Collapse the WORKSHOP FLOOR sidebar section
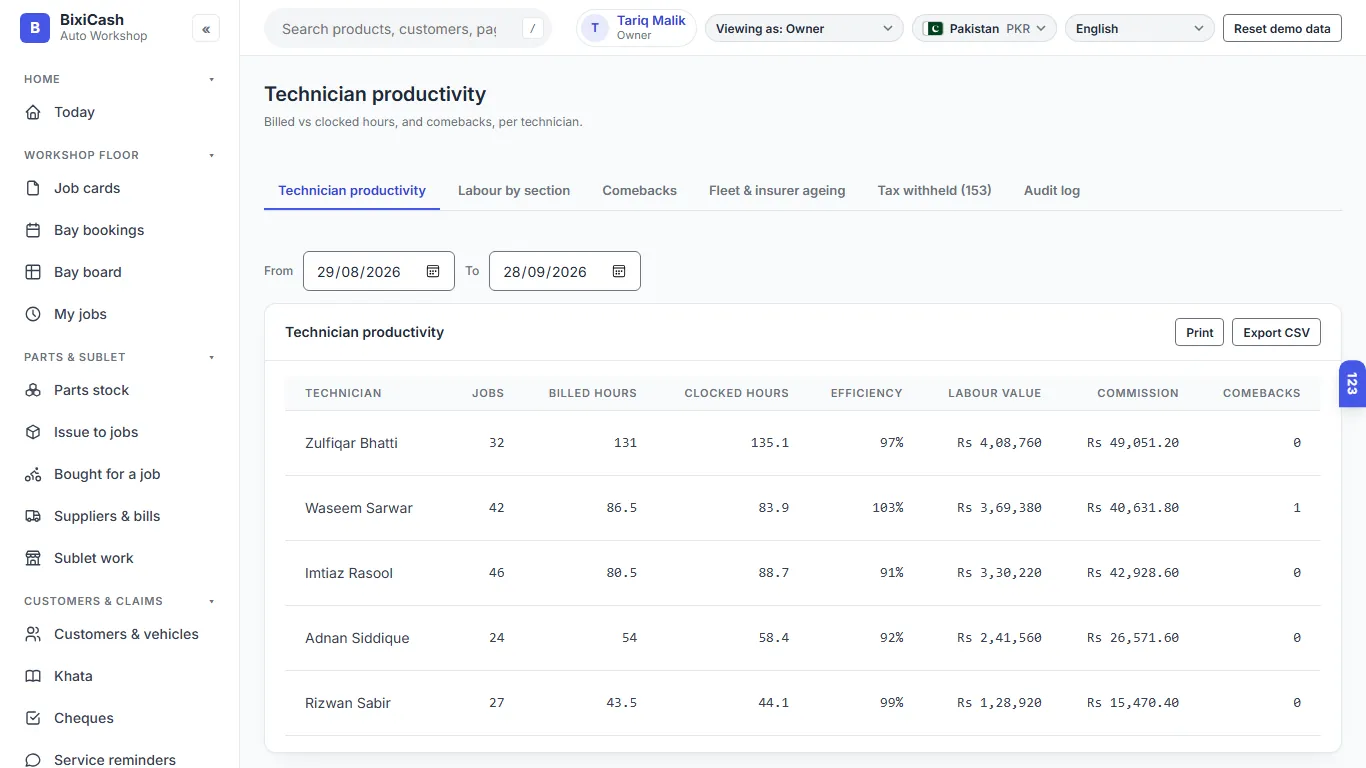 211,155
